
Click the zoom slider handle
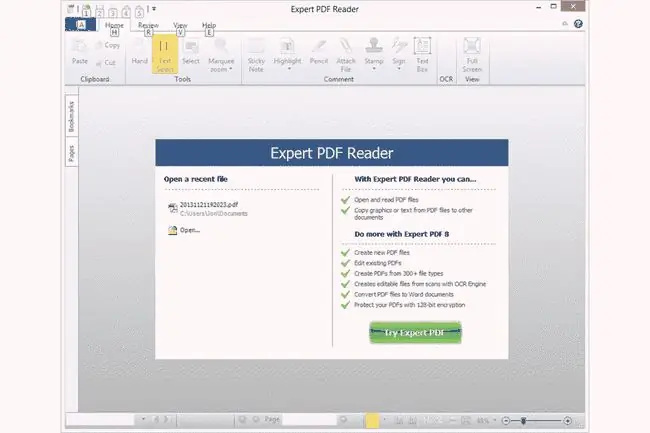click(x=524, y=421)
